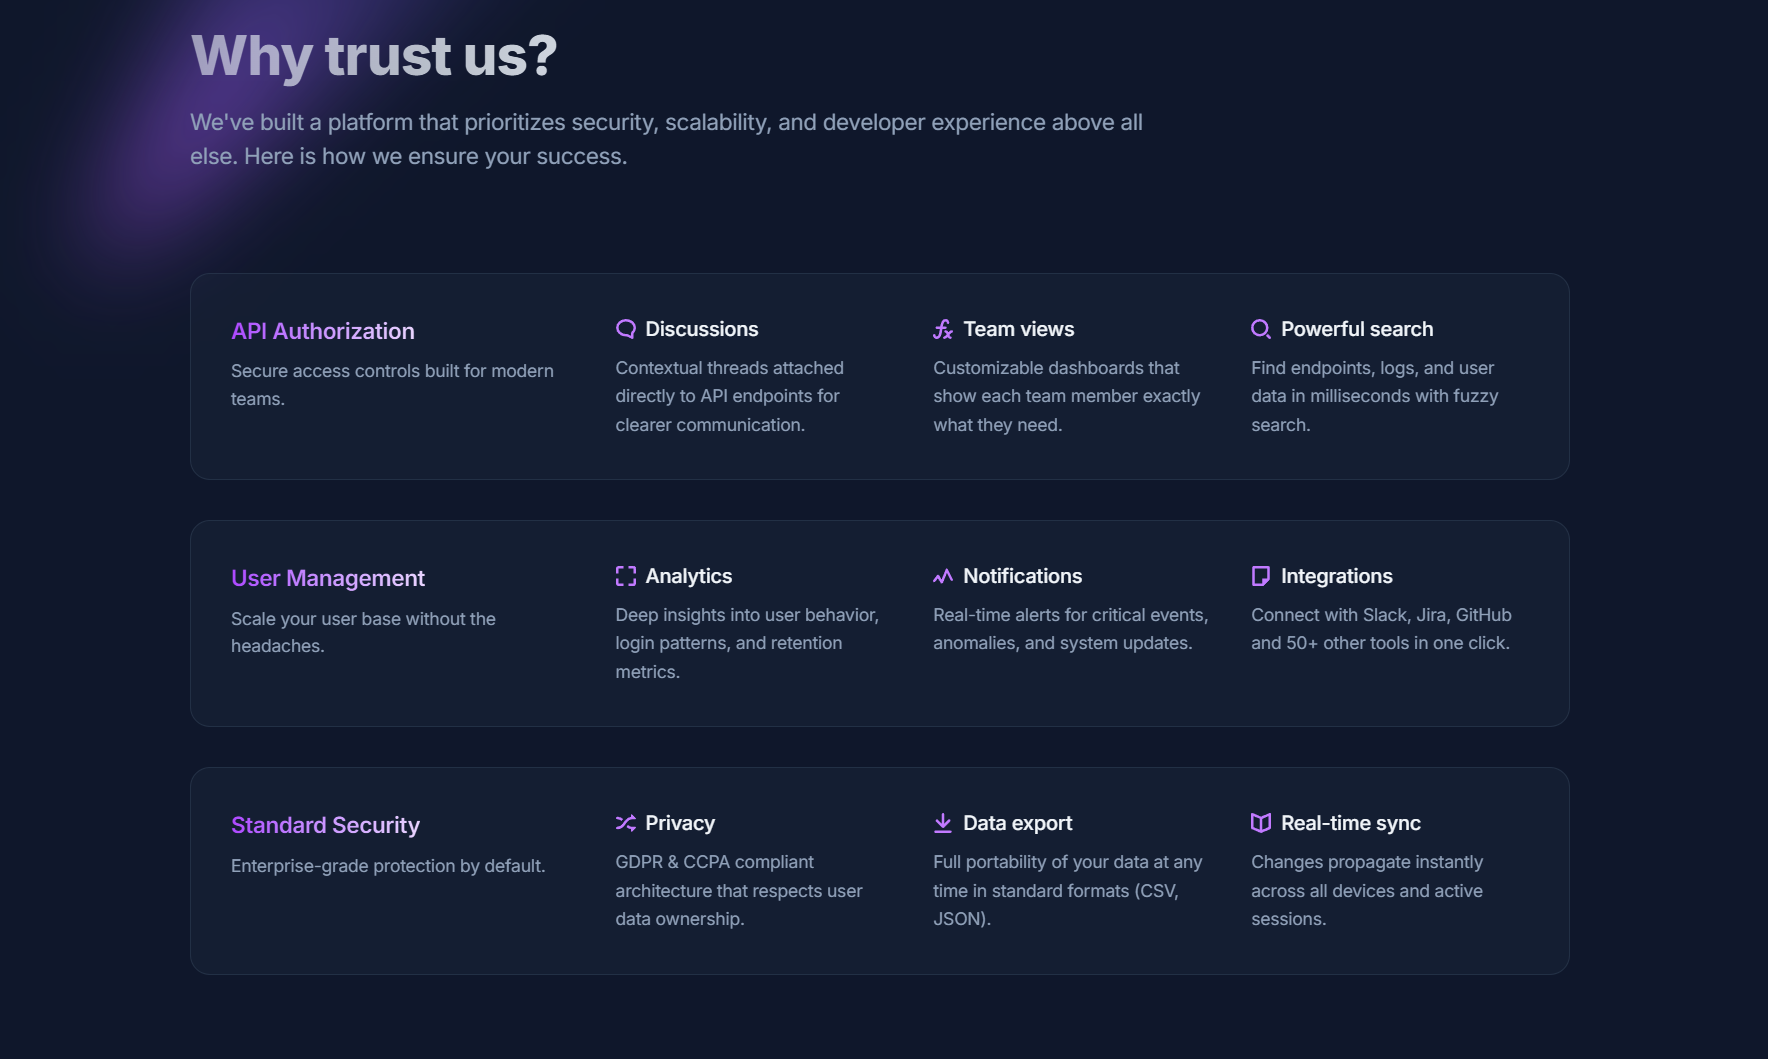Click the speech bubble icon beside Discussions
1768x1059 pixels.
pyautogui.click(x=626, y=329)
